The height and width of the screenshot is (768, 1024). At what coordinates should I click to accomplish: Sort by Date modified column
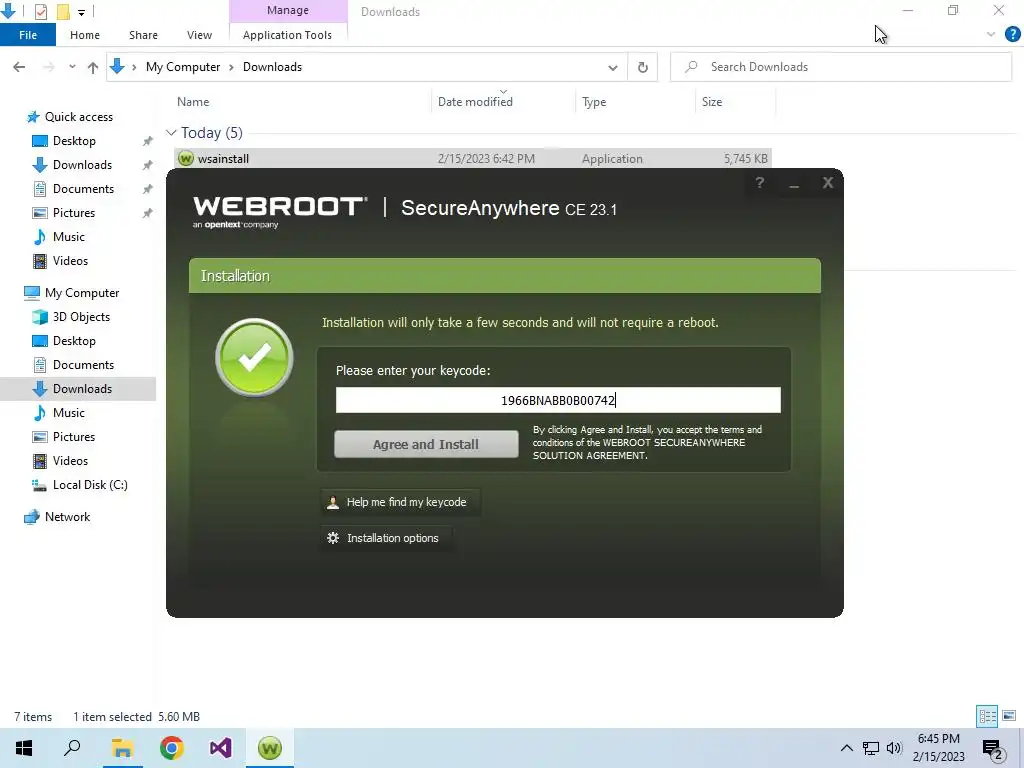[475, 102]
